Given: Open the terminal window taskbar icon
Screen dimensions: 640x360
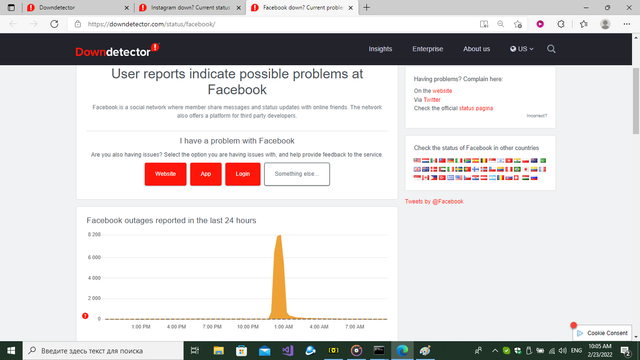Looking at the screenshot, I should pyautogui.click(x=379, y=351).
